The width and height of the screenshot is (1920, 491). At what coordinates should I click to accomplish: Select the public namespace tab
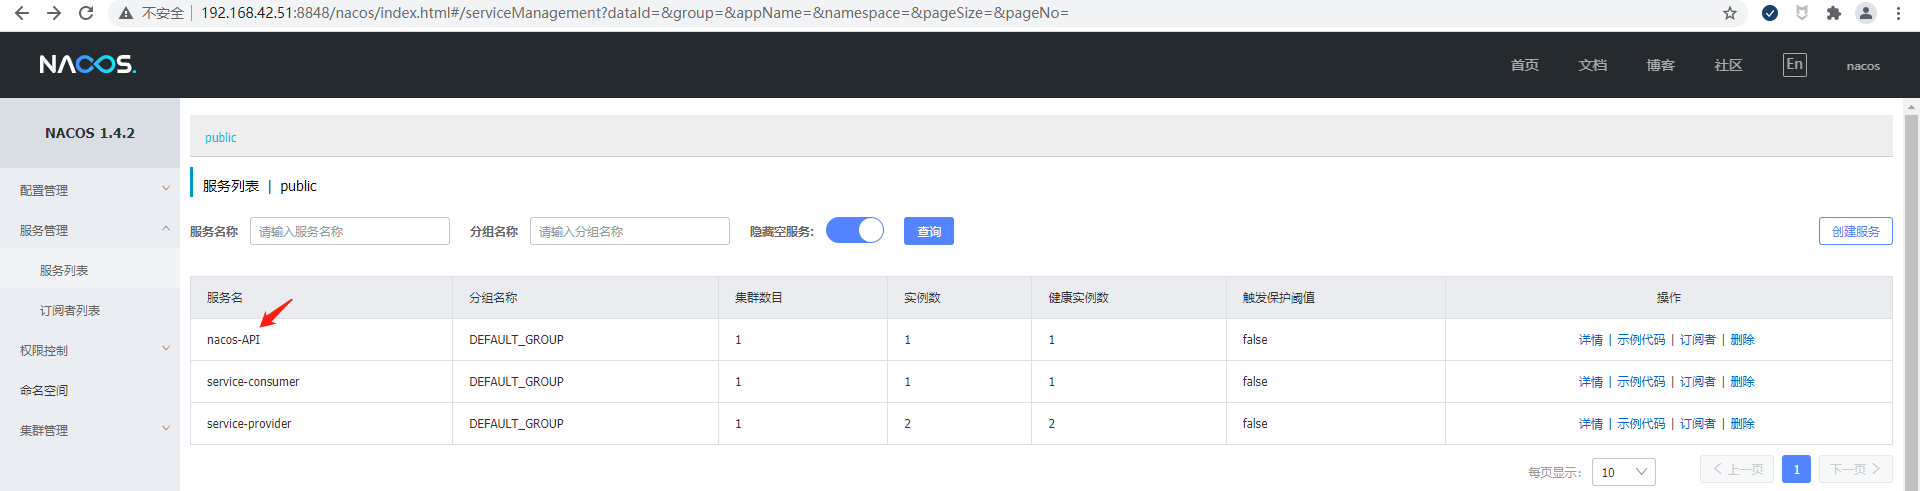pos(221,138)
